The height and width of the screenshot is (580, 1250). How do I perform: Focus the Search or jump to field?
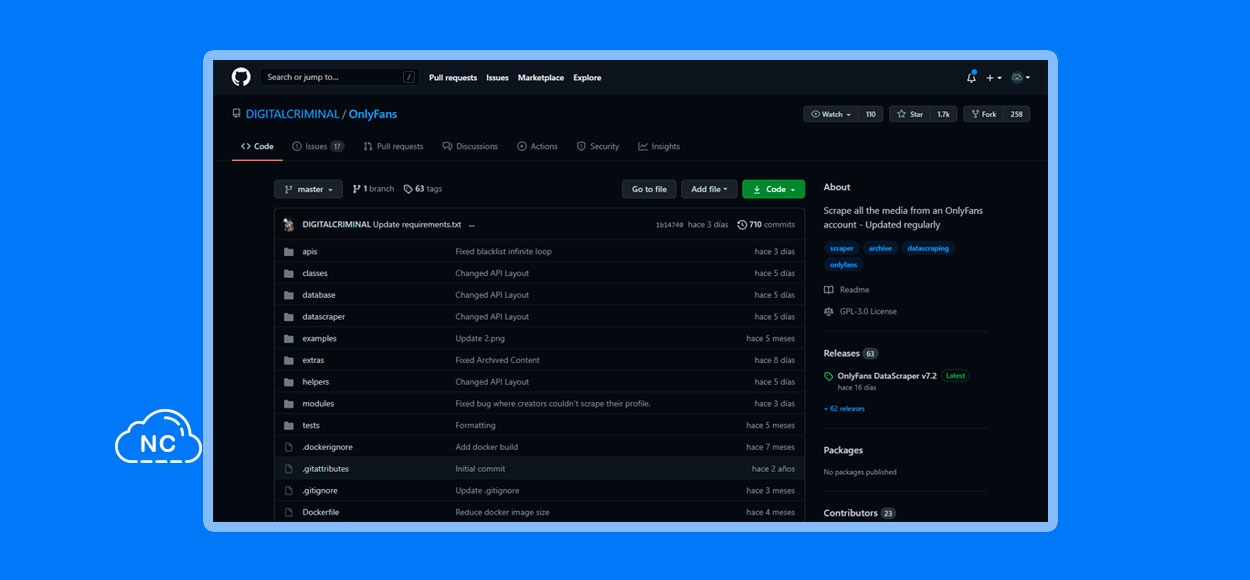tap(339, 77)
